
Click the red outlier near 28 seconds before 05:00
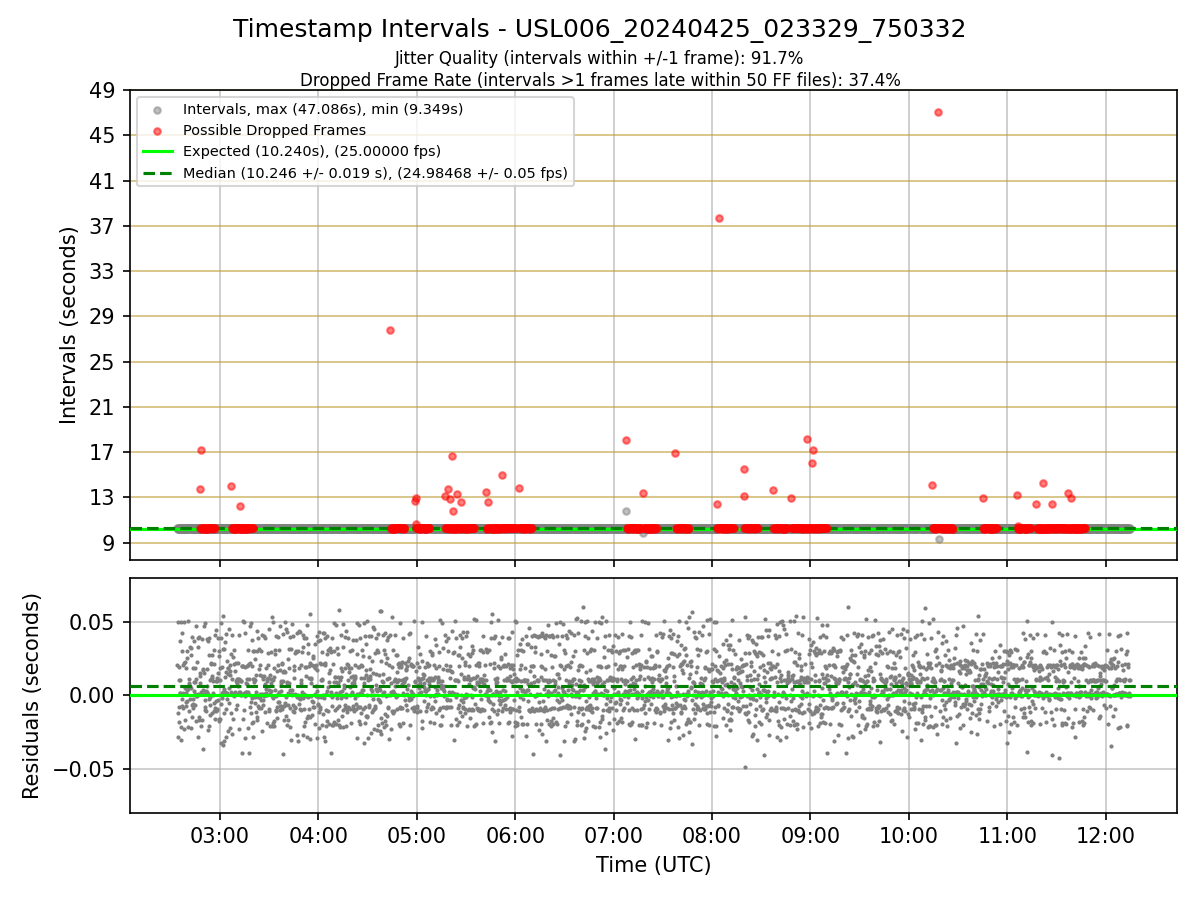pyautogui.click(x=390, y=330)
